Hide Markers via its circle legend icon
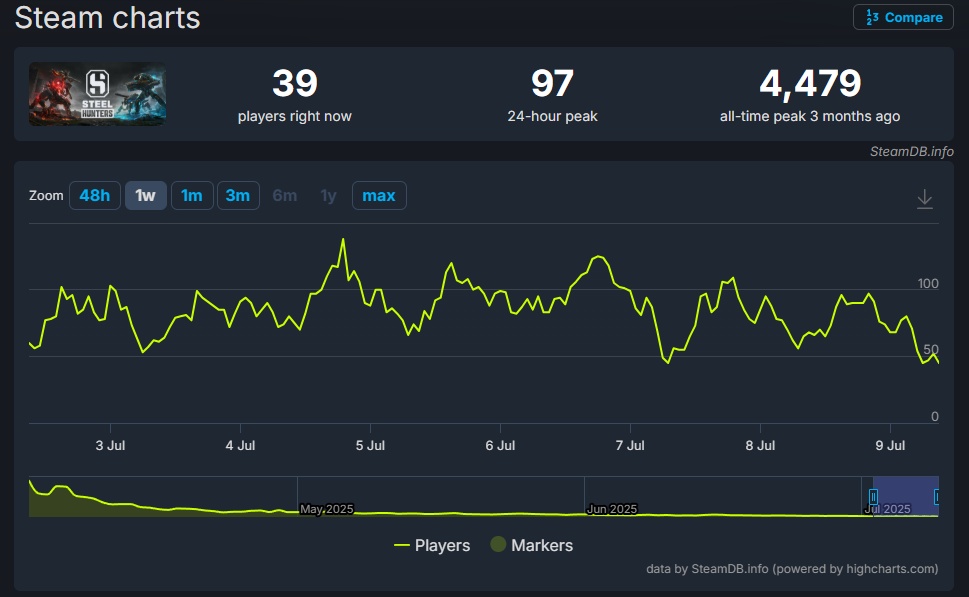The height and width of the screenshot is (597, 969). pyautogui.click(x=498, y=545)
